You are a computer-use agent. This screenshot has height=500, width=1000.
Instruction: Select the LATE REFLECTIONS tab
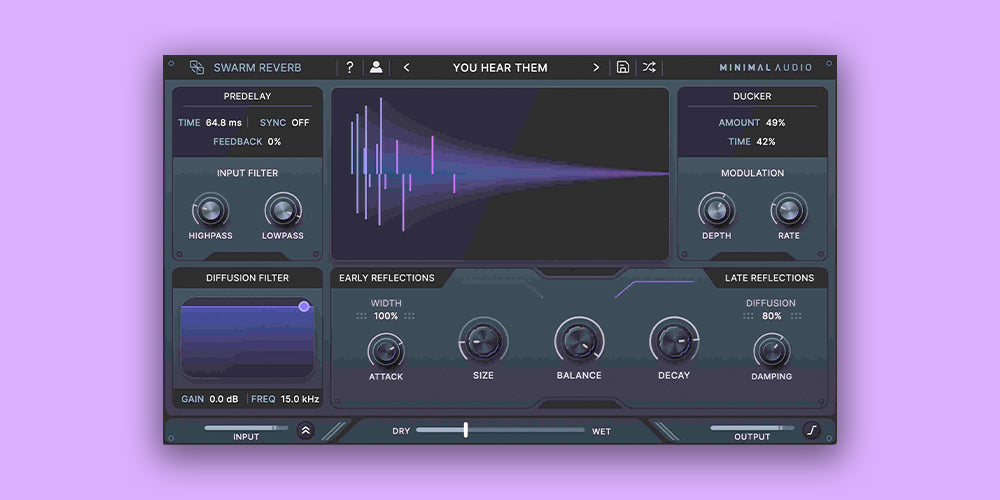coord(769,278)
